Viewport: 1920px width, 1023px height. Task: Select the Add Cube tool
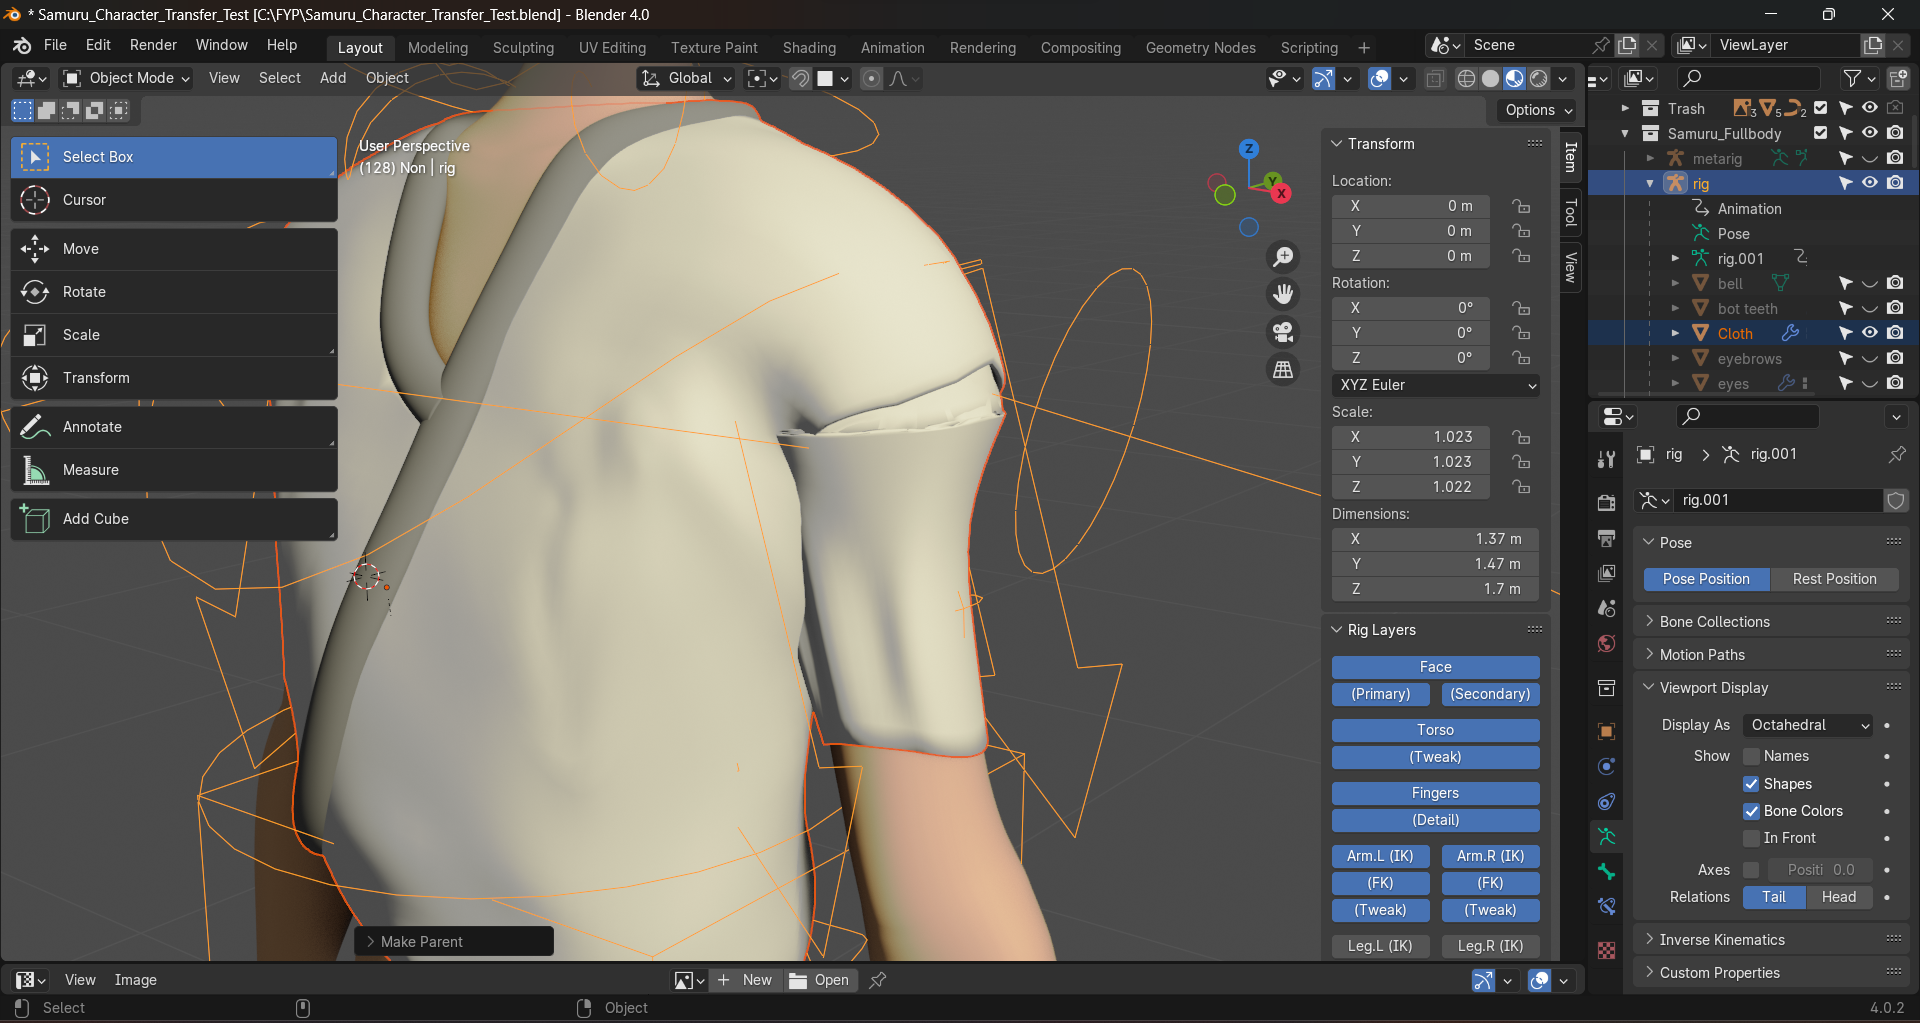coord(174,519)
